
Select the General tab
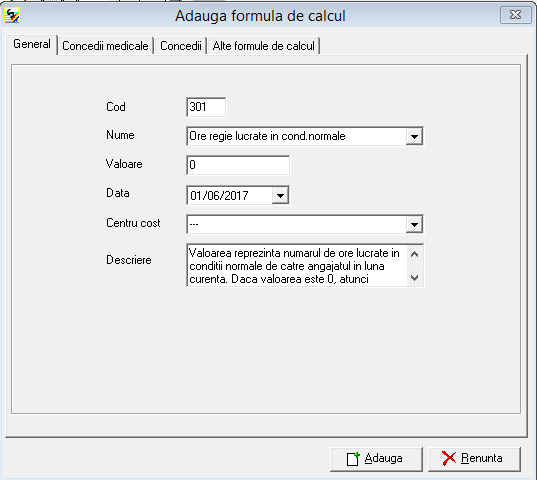tap(32, 44)
